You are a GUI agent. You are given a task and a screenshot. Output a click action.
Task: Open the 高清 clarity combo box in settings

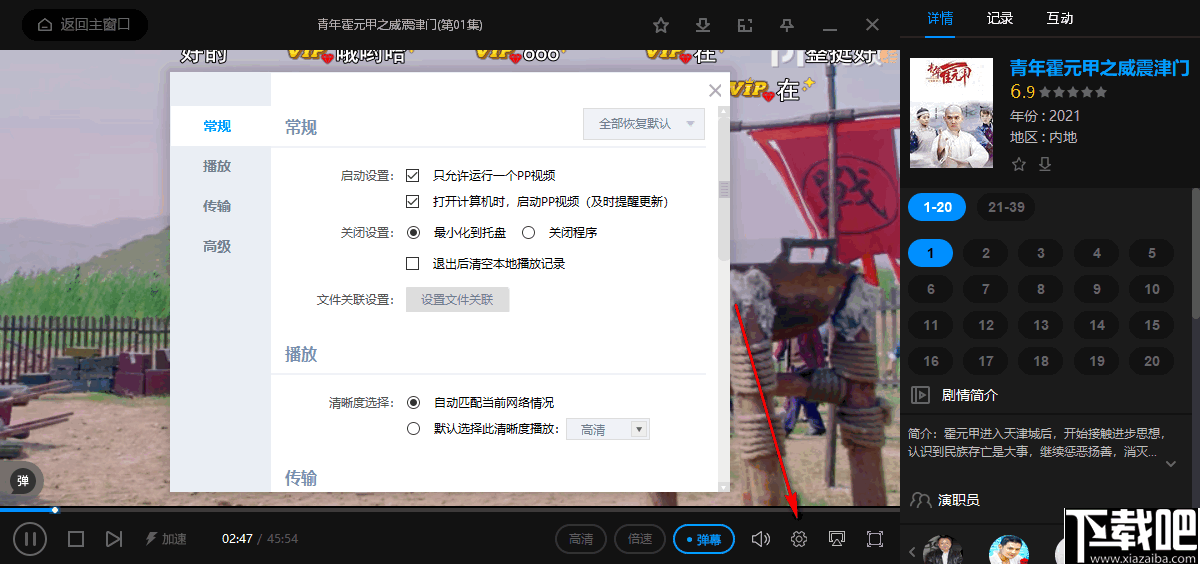click(608, 429)
